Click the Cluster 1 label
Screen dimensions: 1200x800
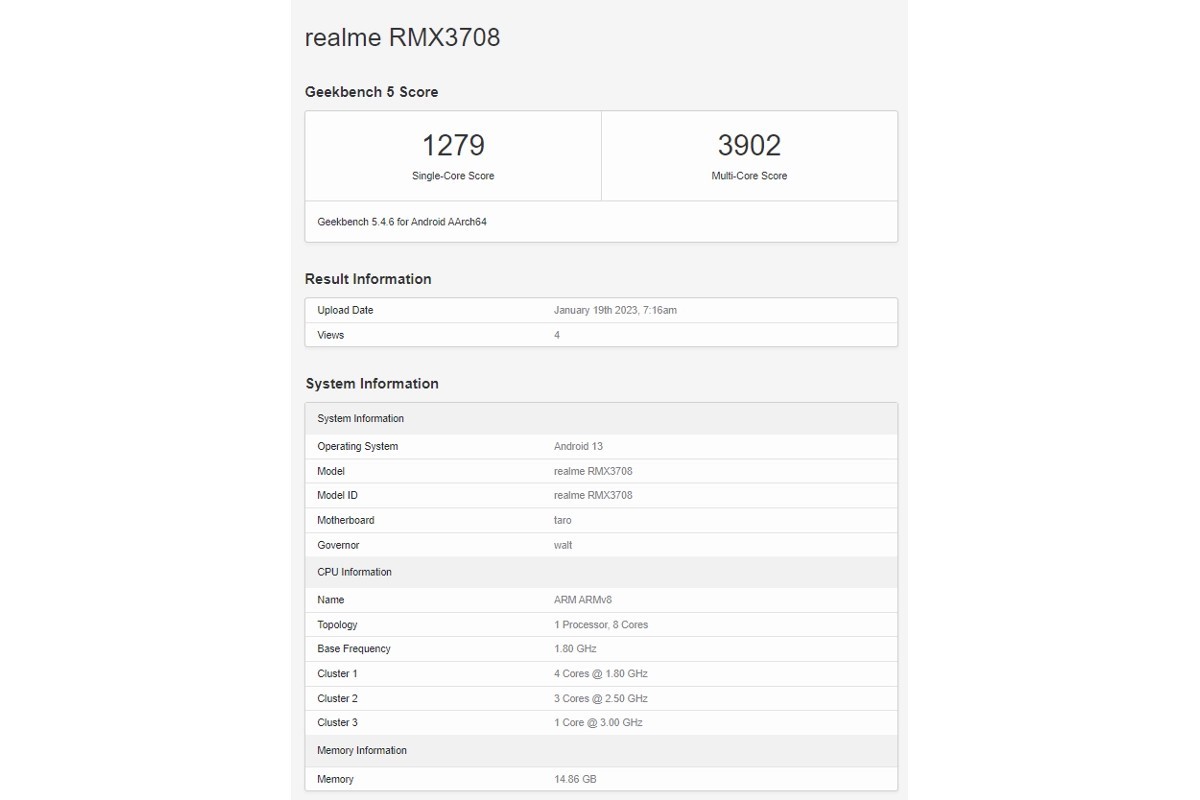pyautogui.click(x=337, y=674)
